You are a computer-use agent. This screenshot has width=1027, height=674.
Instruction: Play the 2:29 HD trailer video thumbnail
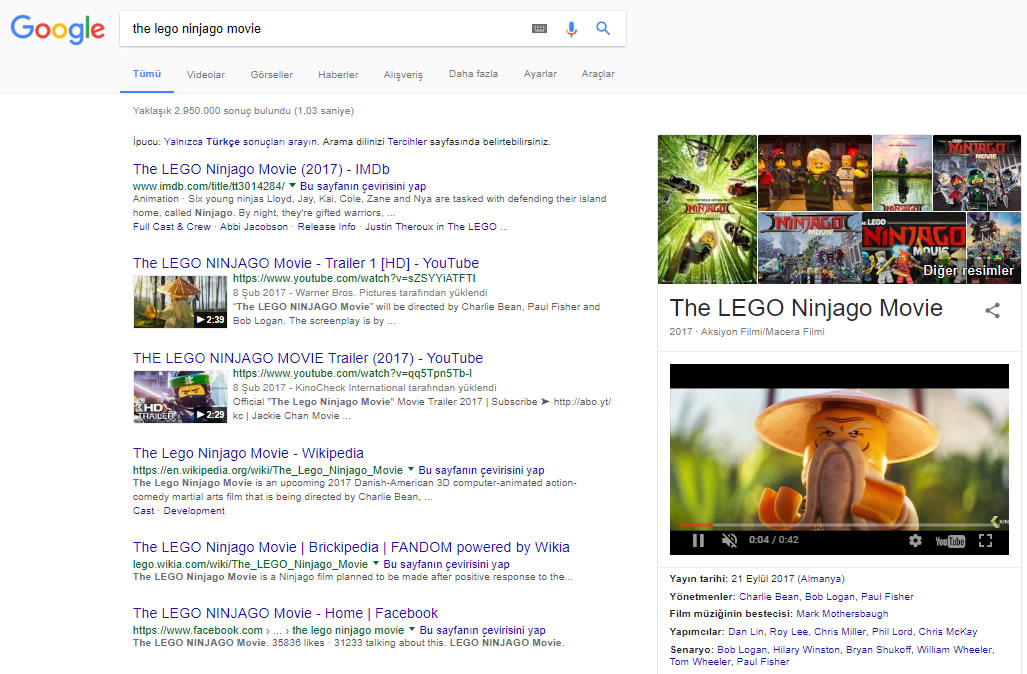(180, 397)
